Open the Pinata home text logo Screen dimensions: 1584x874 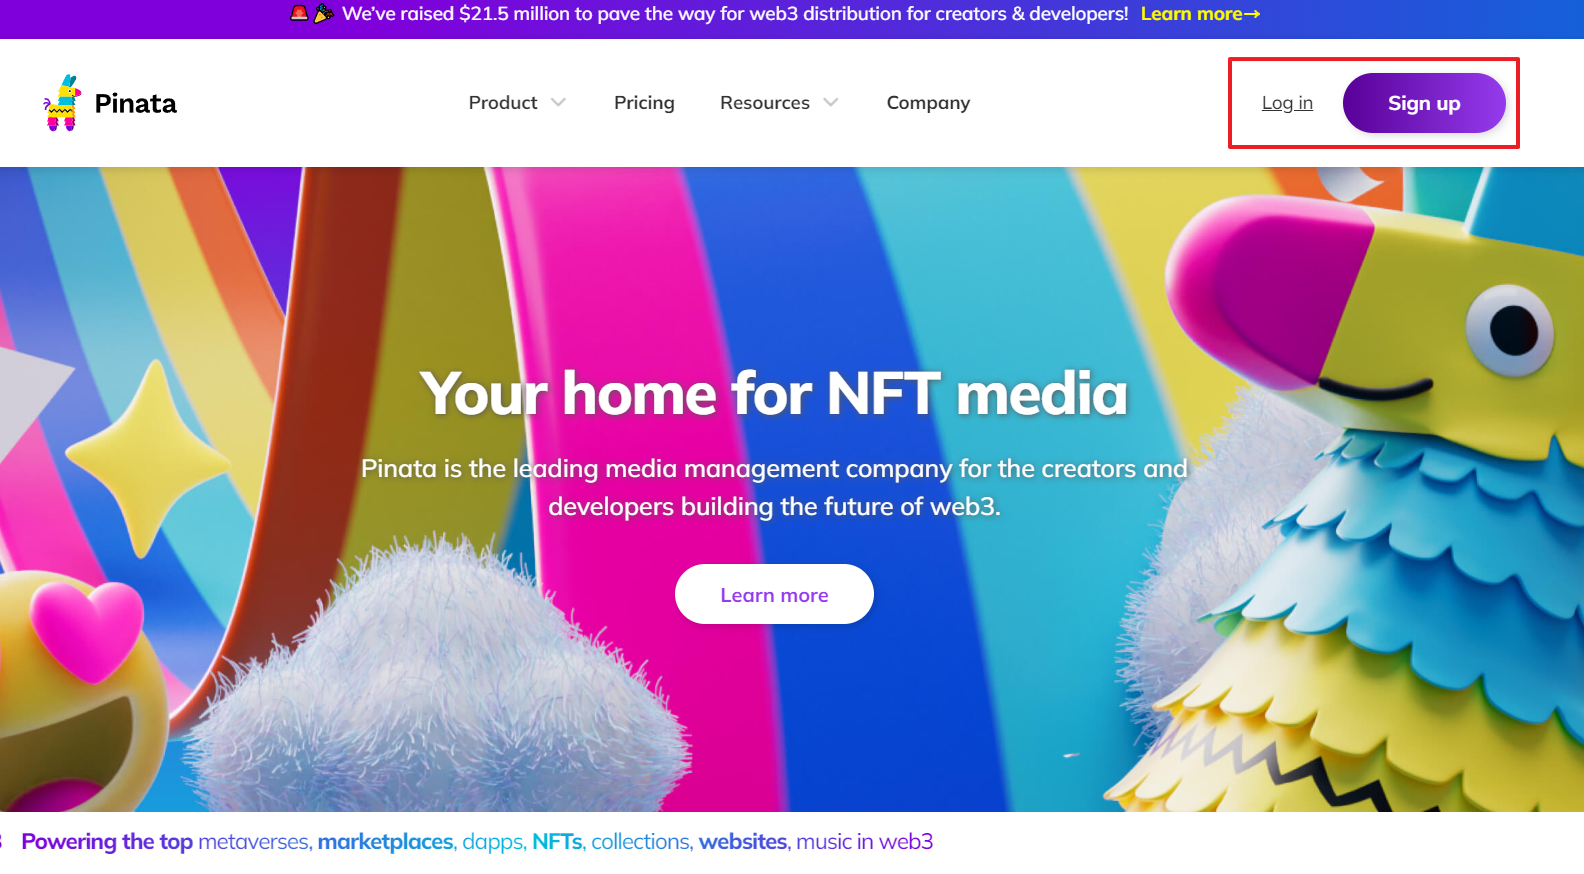(135, 103)
